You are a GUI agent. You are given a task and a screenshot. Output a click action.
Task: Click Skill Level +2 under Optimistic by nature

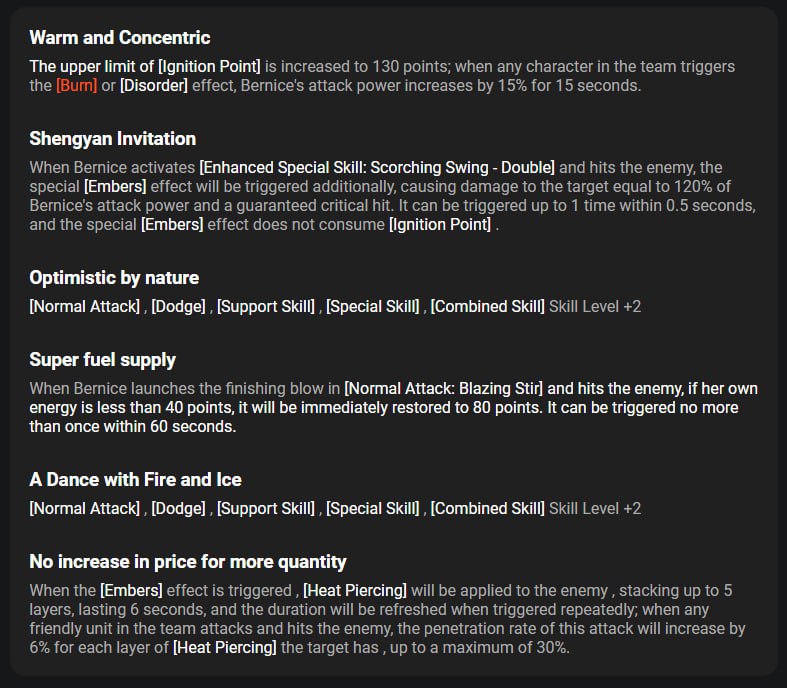595,306
